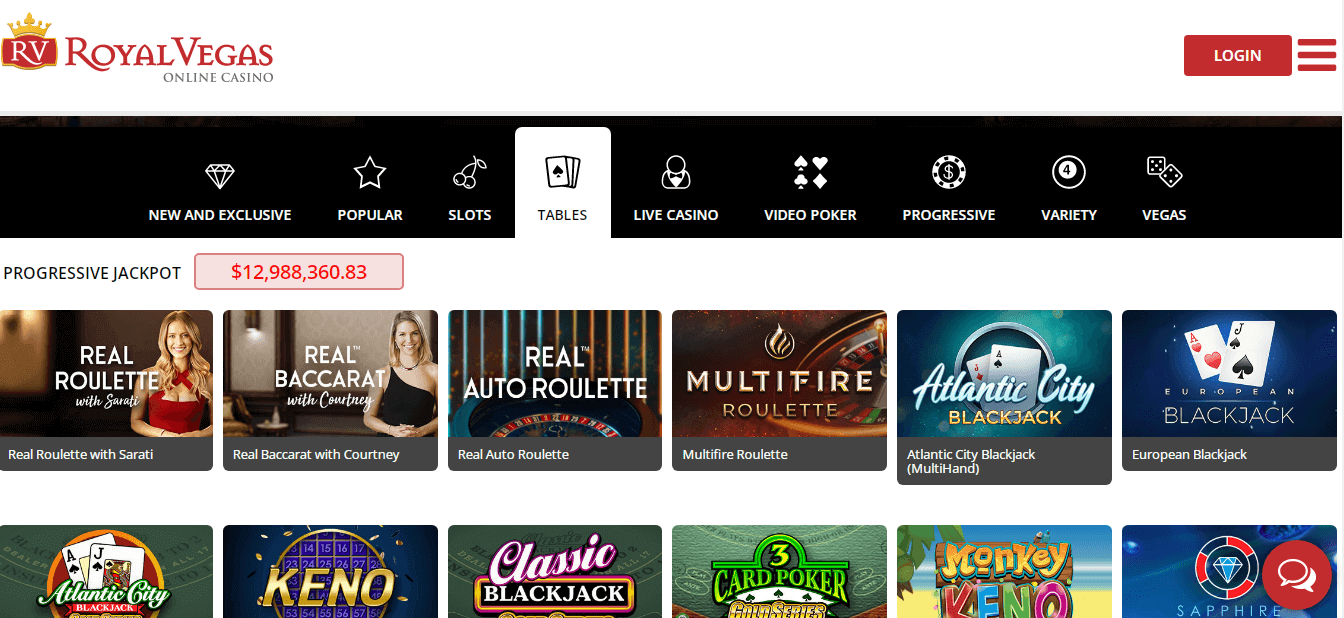Click the "Atlantic City Blackjack (MultiHand)" caption

pyautogui.click(x=971, y=461)
